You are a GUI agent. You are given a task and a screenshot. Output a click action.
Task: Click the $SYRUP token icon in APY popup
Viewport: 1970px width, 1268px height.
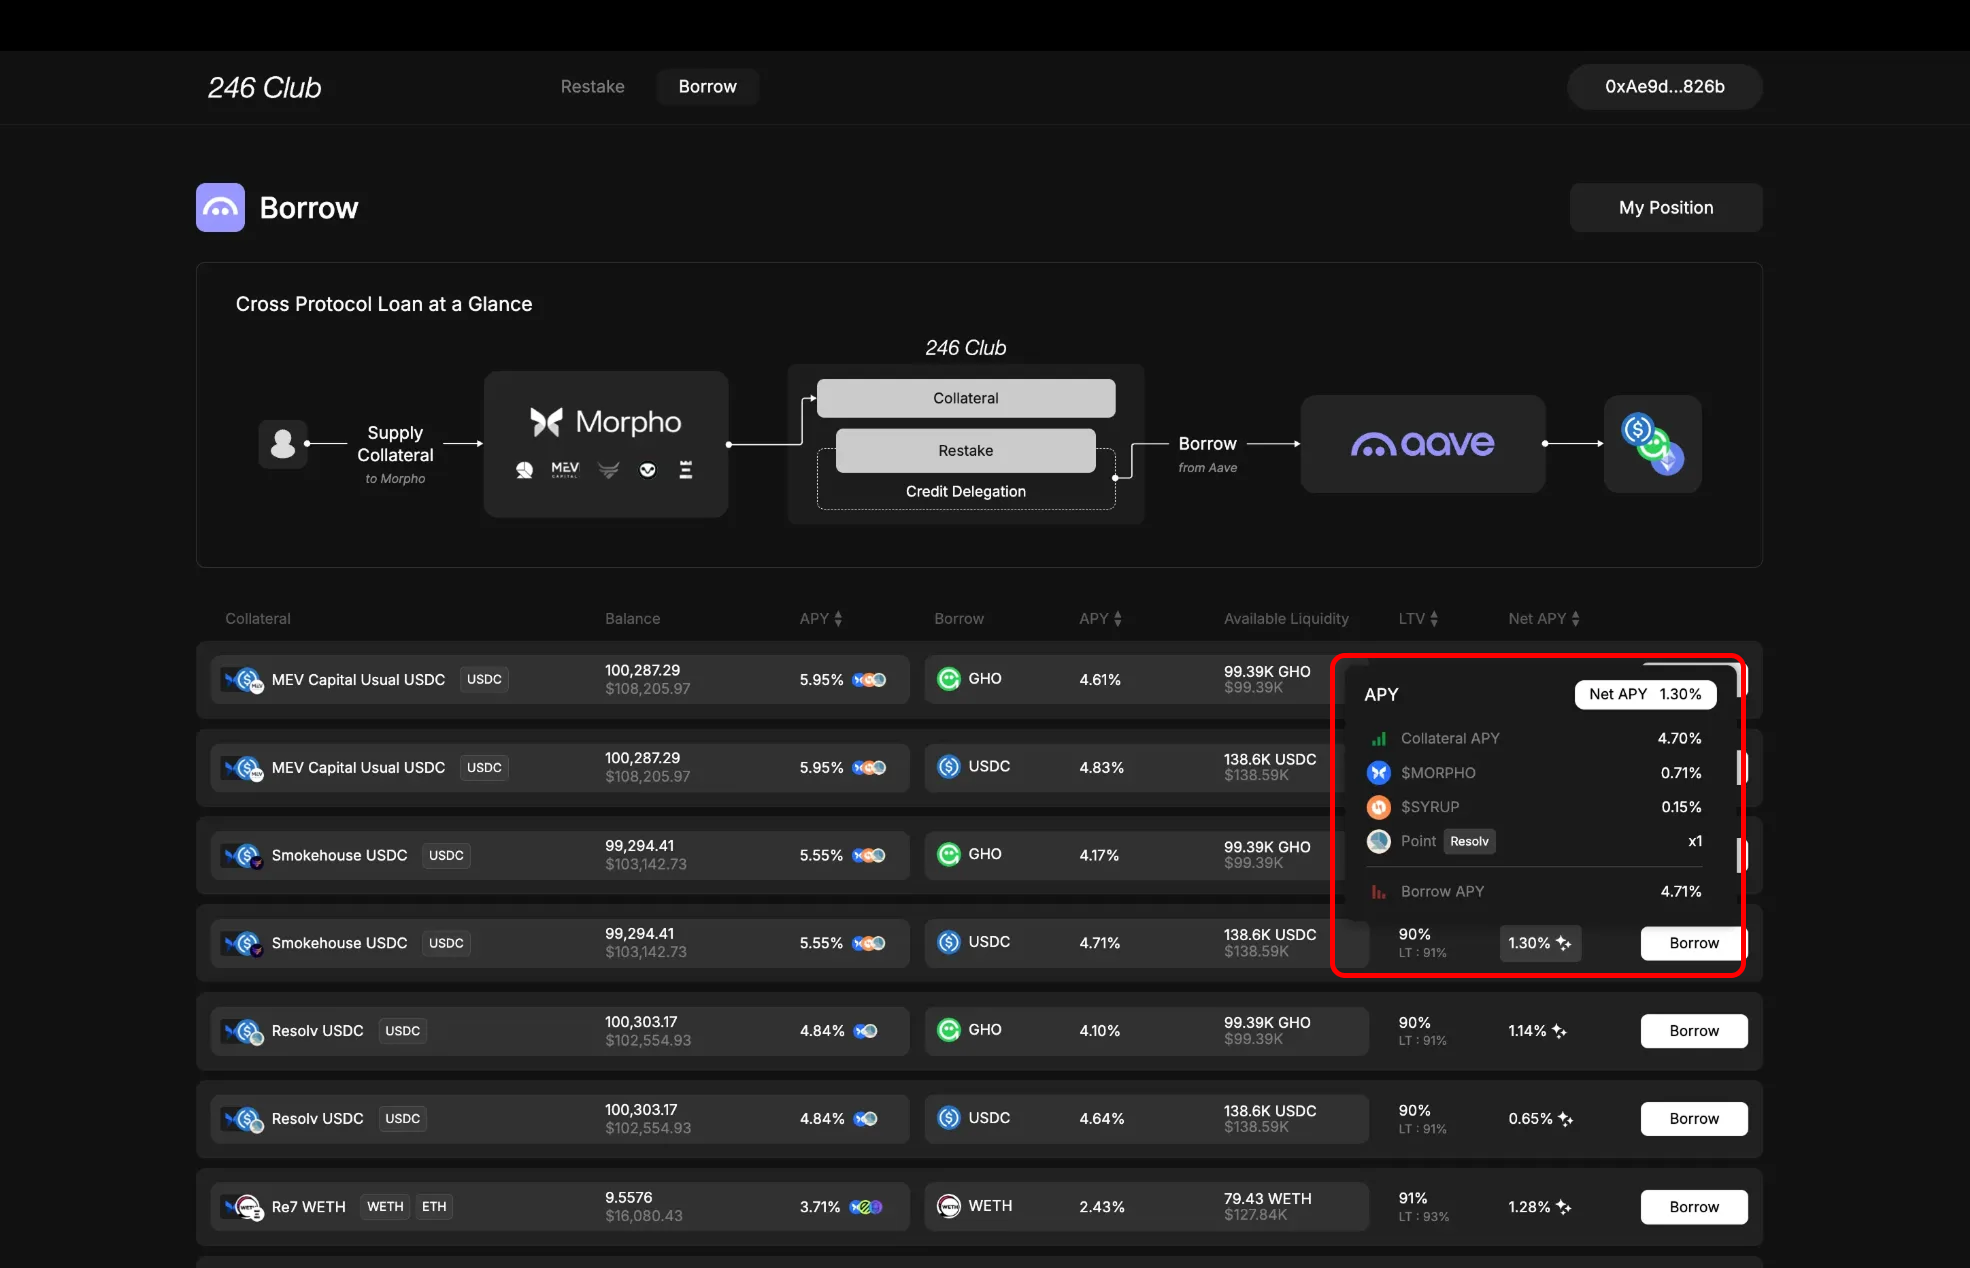(x=1378, y=807)
